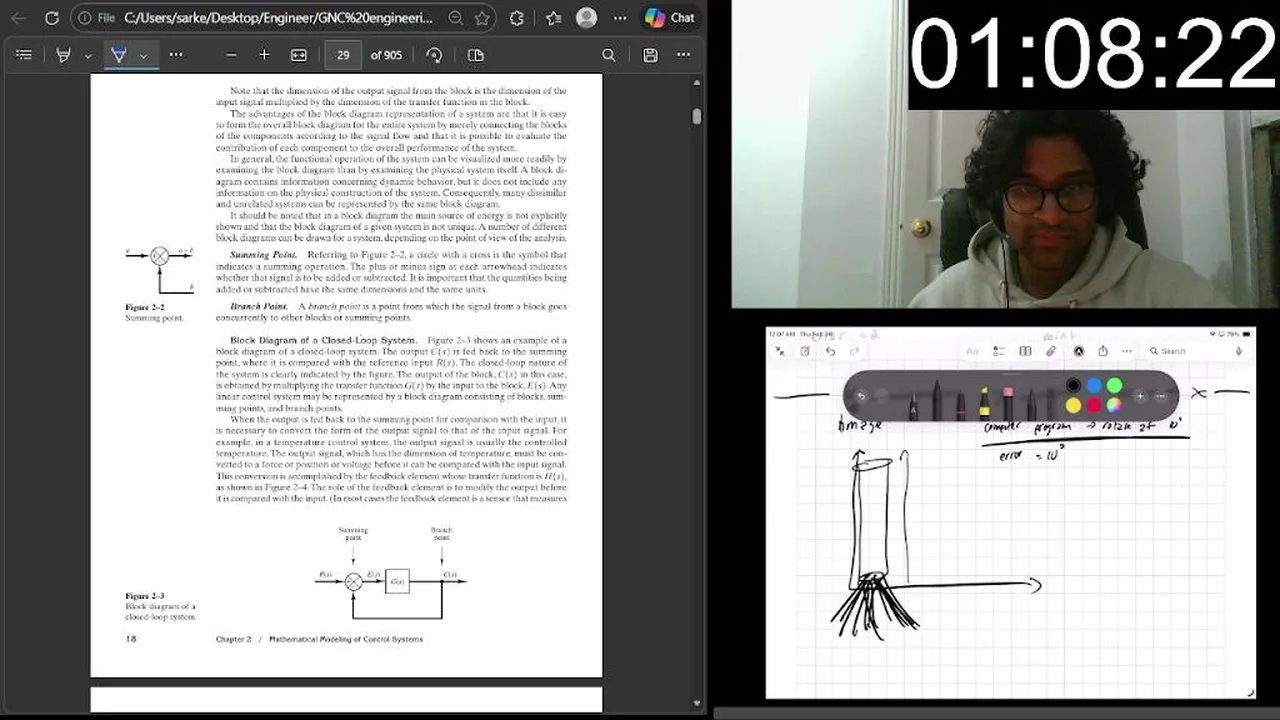Collapse the notes app fullscreen arrows
Screen dimensions: 1280x720
779,351
